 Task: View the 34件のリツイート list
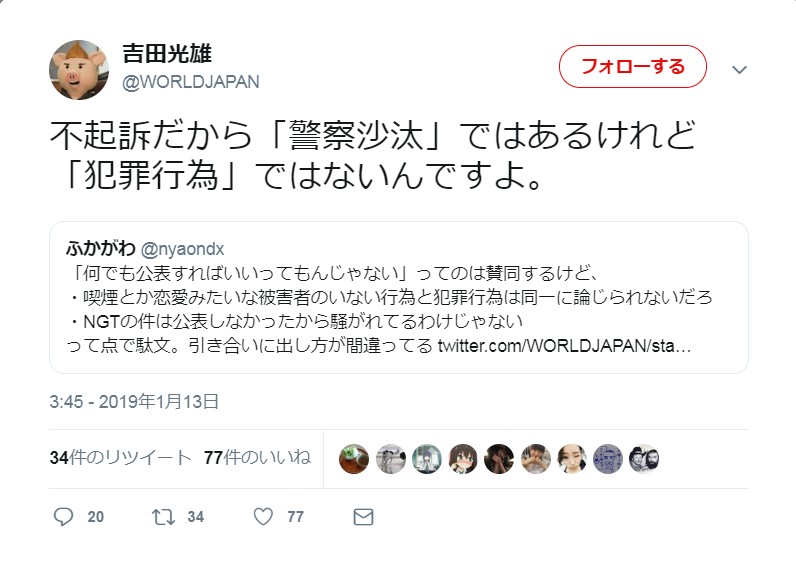121,457
